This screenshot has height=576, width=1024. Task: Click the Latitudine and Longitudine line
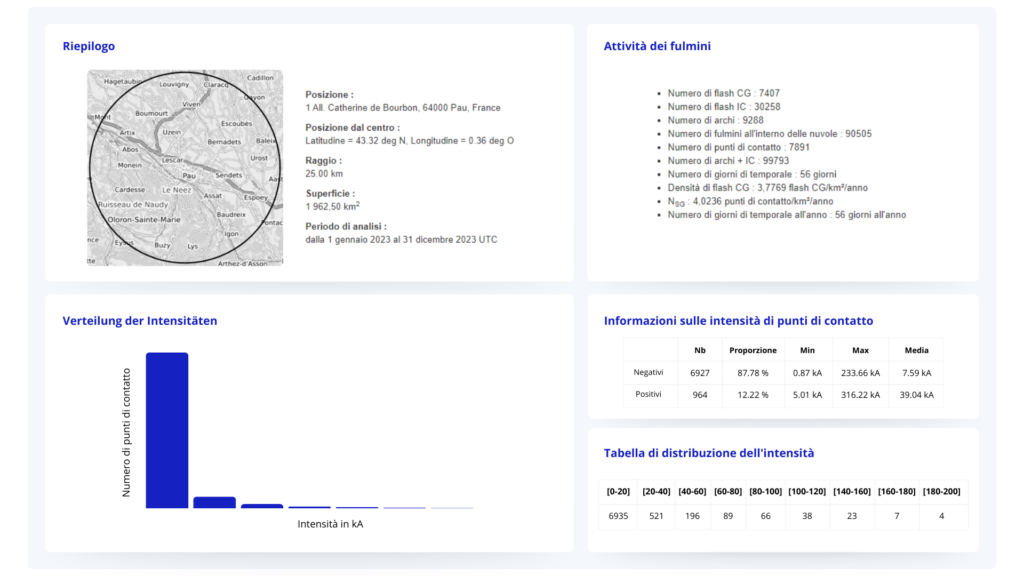[409, 140]
